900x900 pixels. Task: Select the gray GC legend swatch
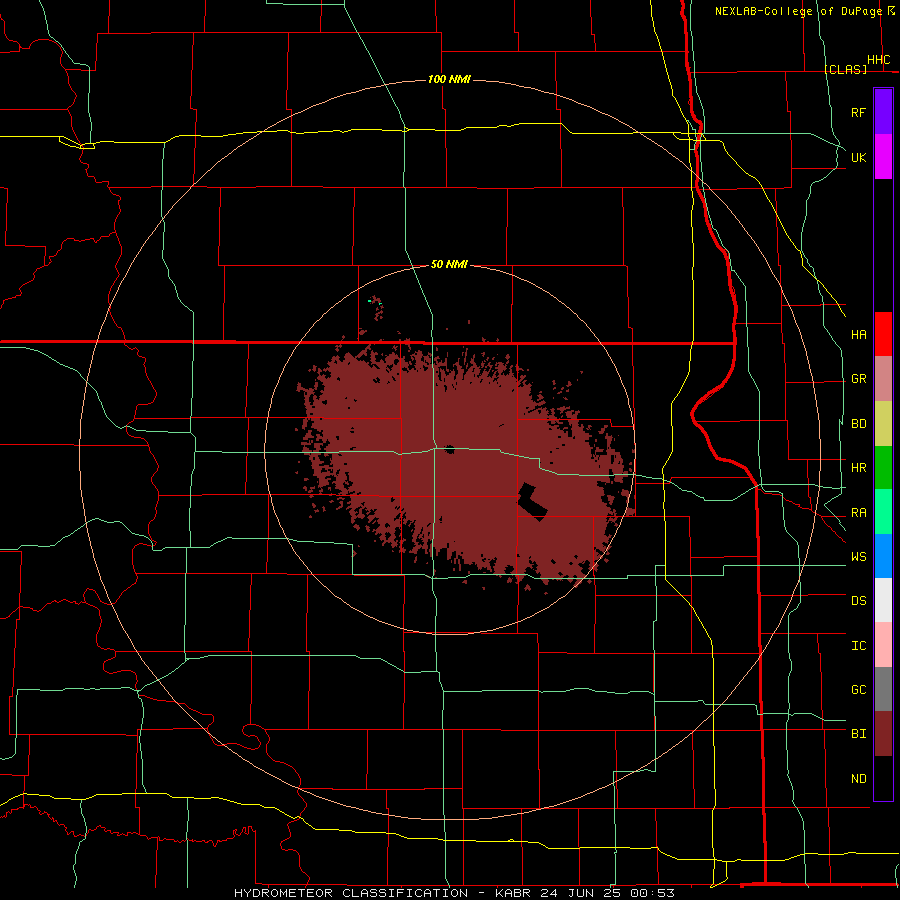click(883, 689)
